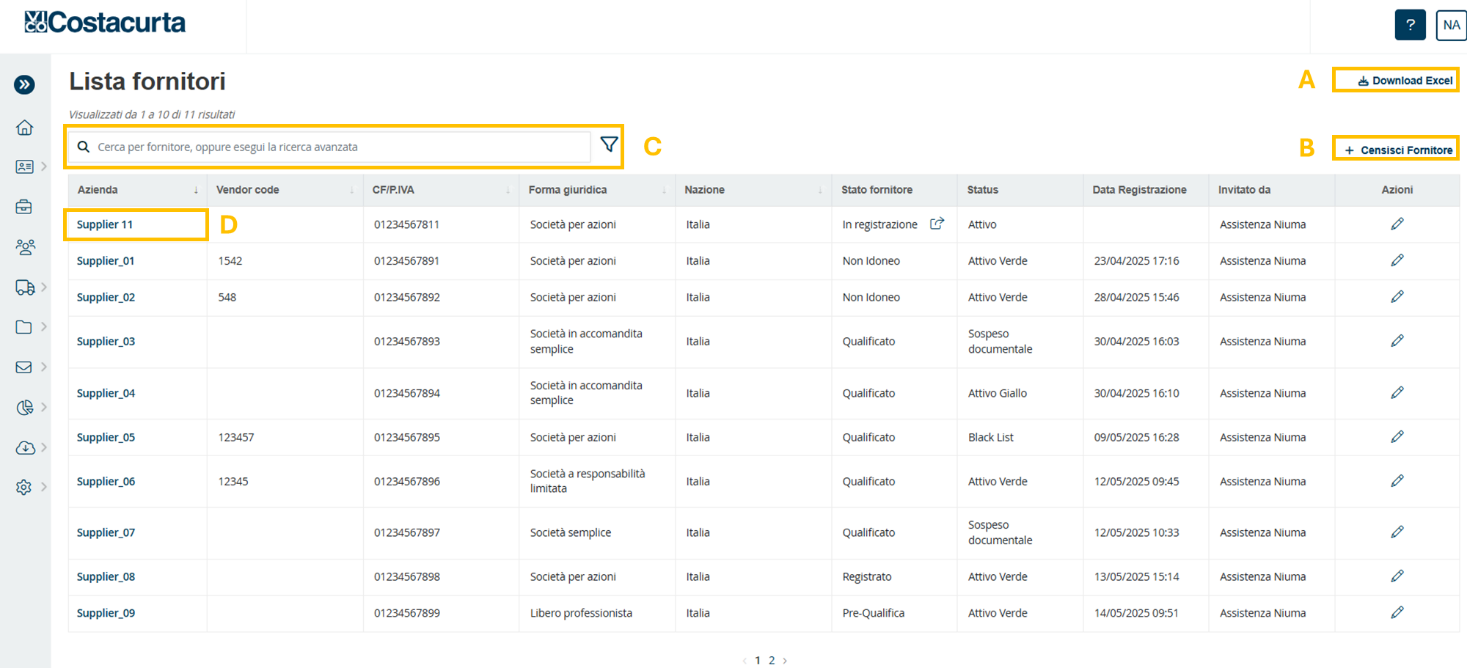Open Supplier_04 link

[106, 393]
